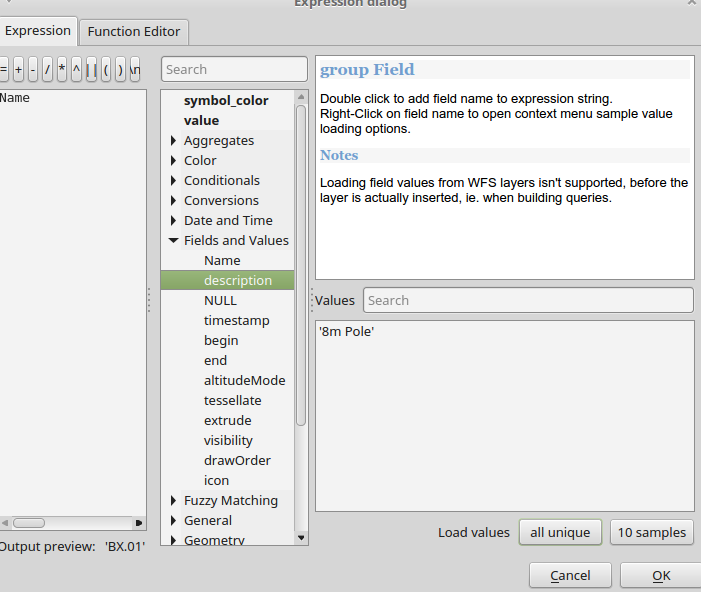Switch to the Expression tab
This screenshot has height=592, width=701.
coord(38,31)
